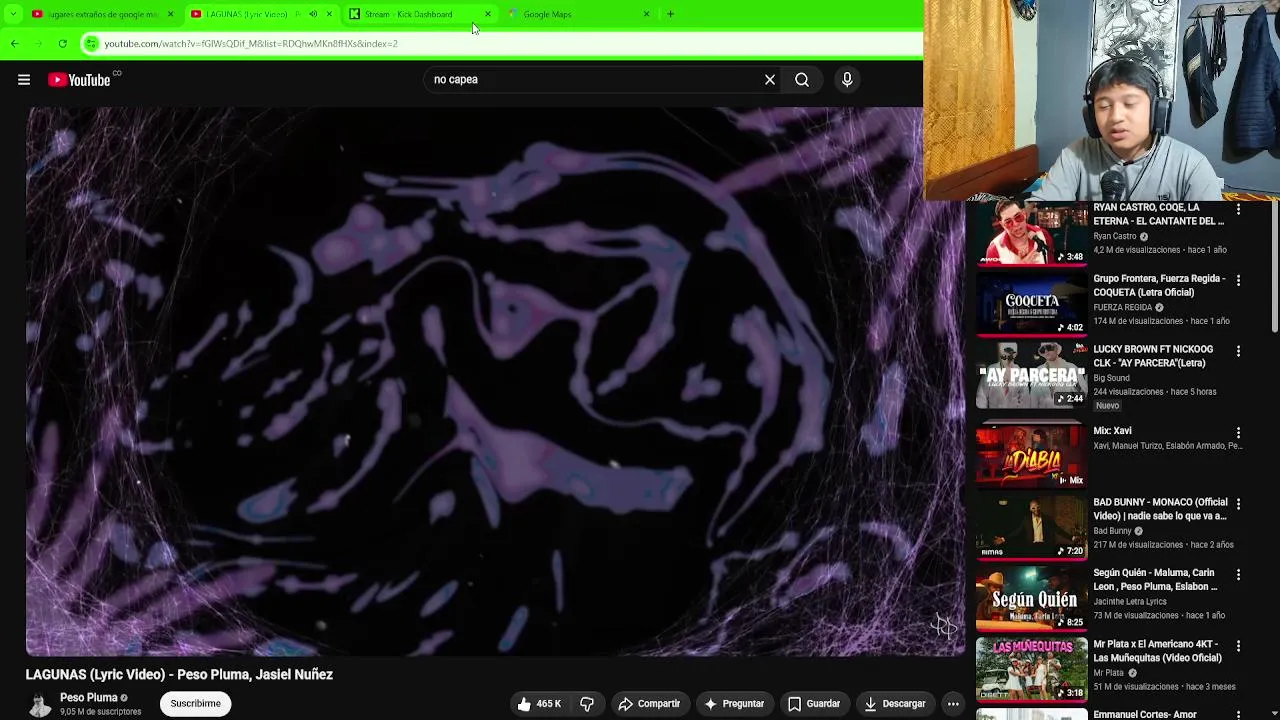Open options for Según Quién video
The width and height of the screenshot is (1280, 720).
(x=1238, y=575)
